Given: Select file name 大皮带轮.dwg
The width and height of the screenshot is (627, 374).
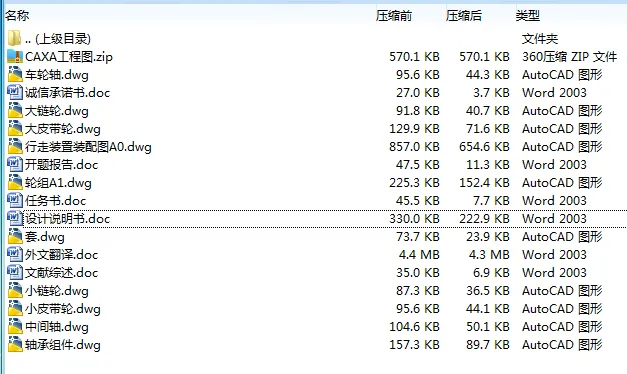Looking at the screenshot, I should coord(63,129).
